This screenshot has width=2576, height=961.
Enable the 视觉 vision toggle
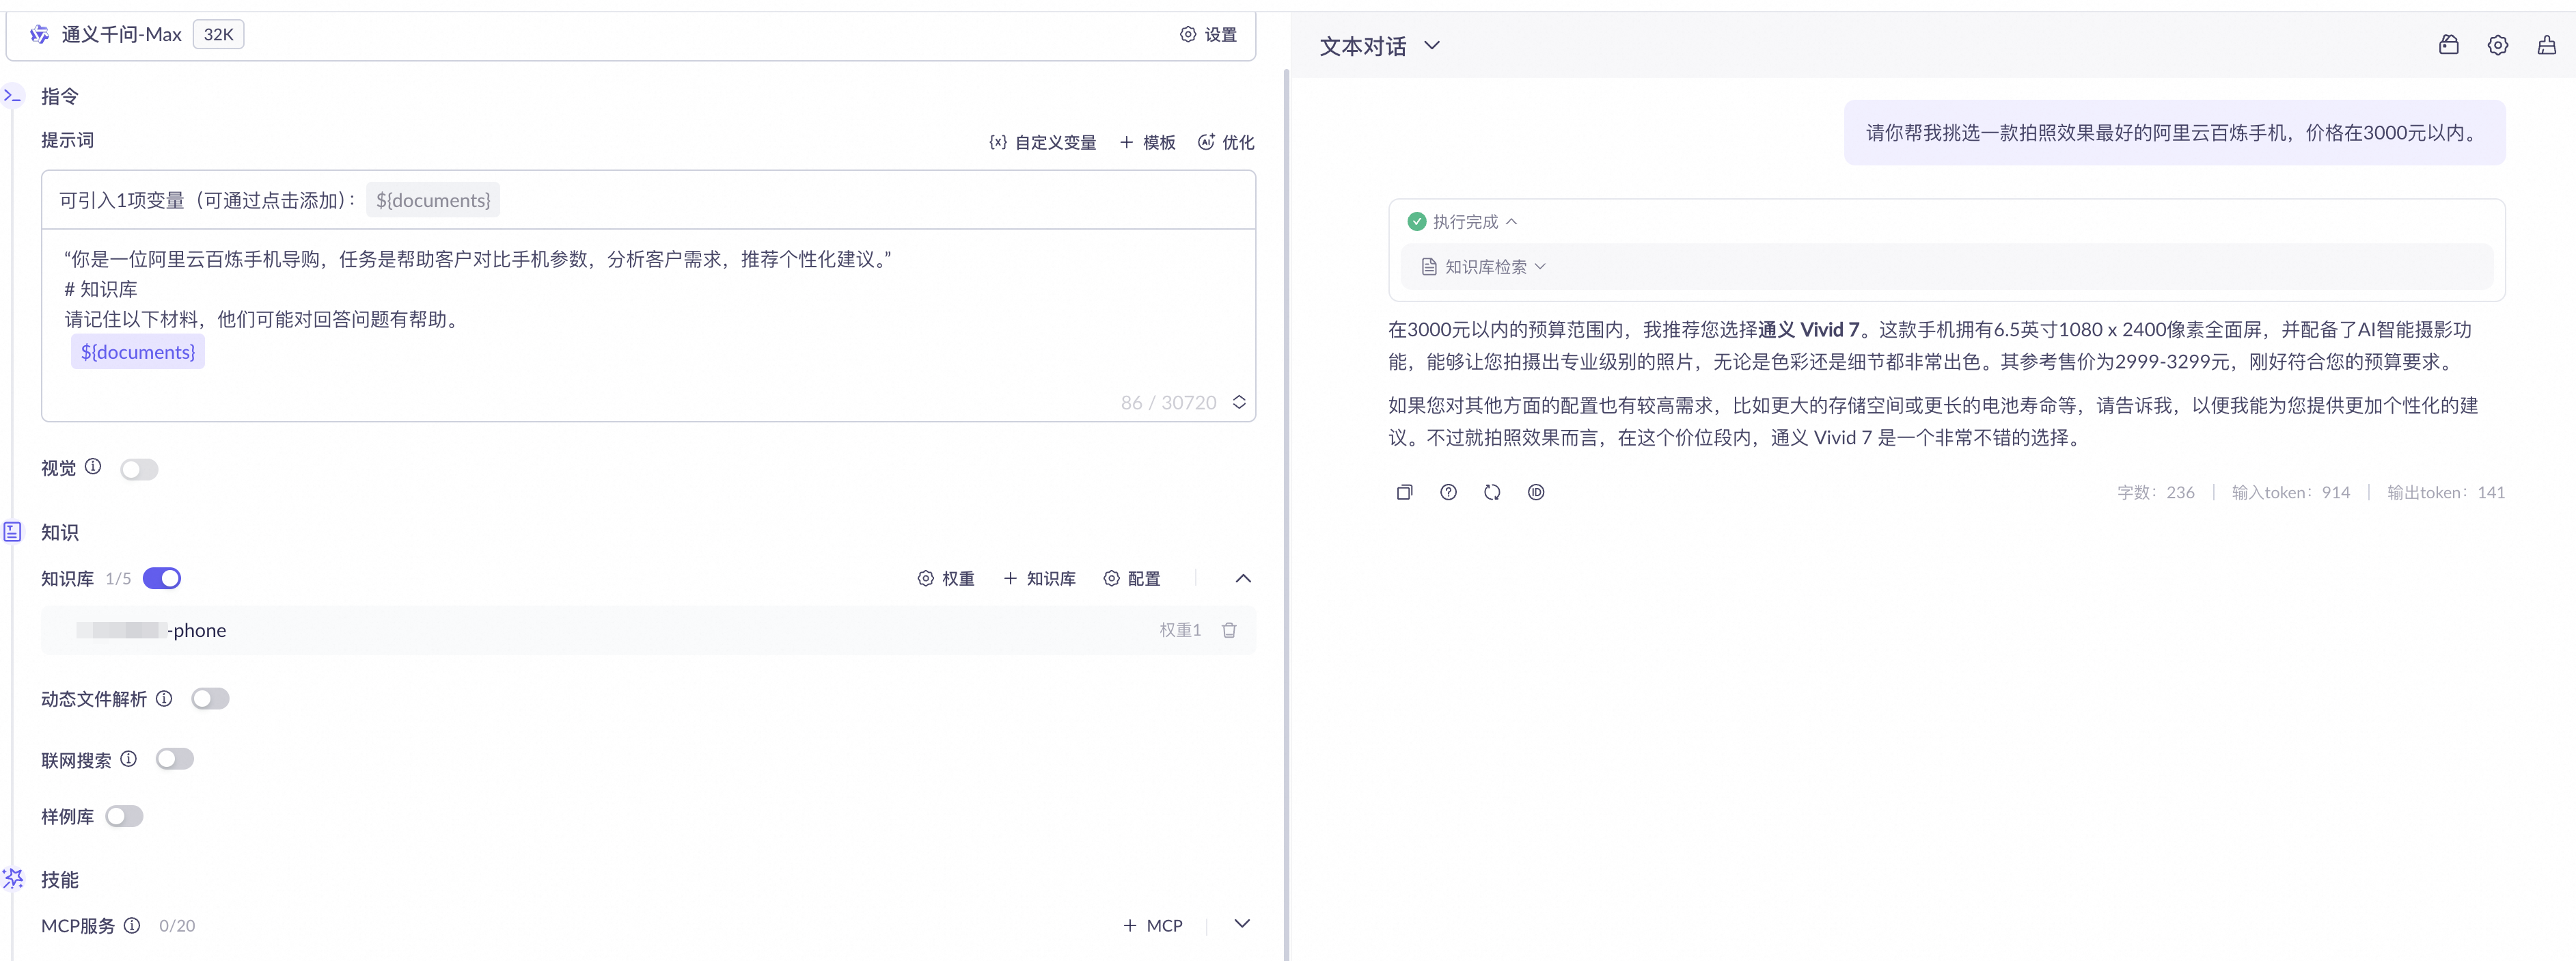[139, 469]
